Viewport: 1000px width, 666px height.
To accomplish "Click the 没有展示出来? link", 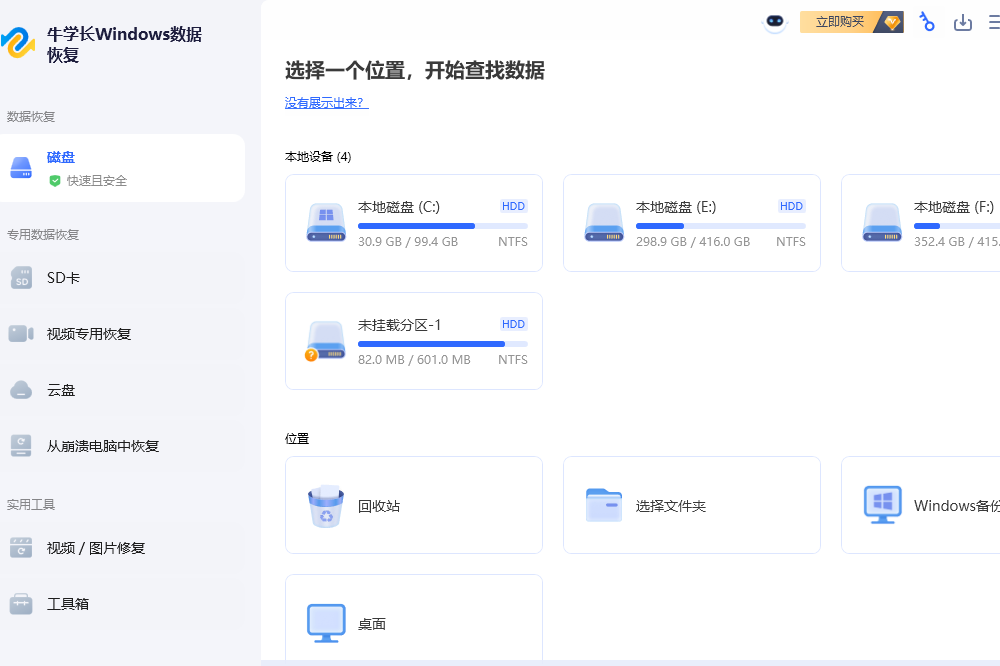I will (326, 103).
